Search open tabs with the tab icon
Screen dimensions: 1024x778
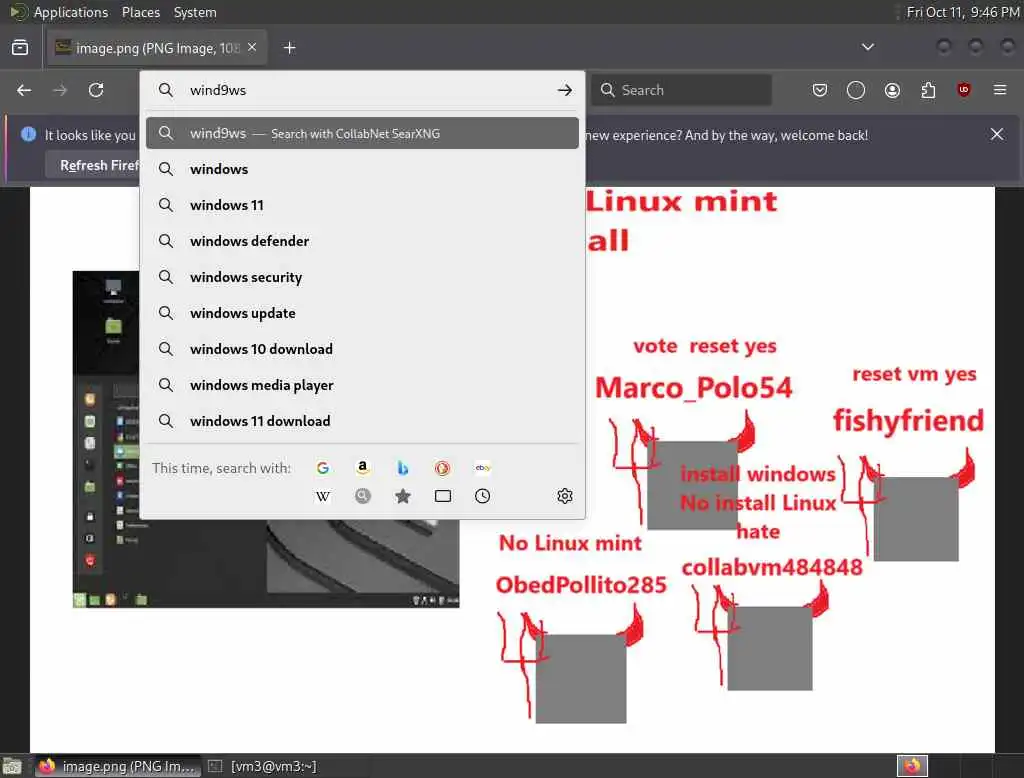pyautogui.click(x=443, y=496)
